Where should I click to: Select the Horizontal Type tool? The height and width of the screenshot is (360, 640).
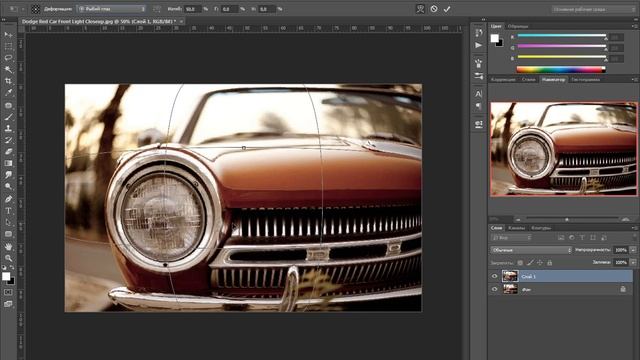tap(8, 211)
